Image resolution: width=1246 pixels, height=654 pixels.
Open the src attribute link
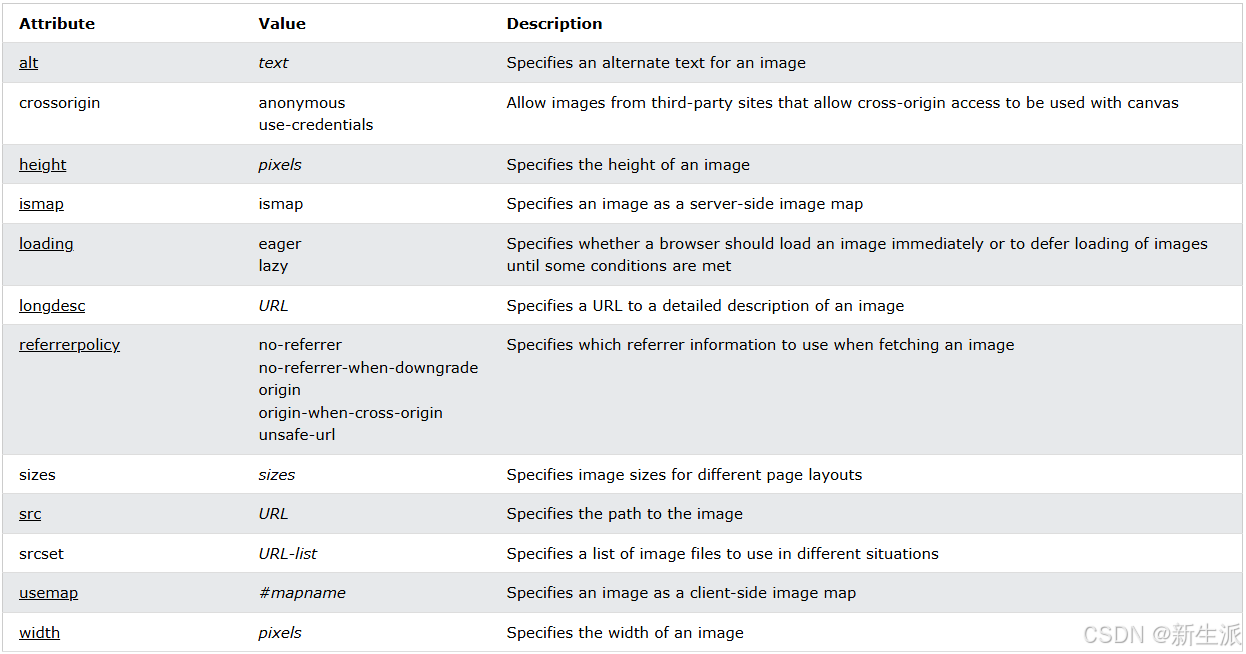tap(30, 514)
